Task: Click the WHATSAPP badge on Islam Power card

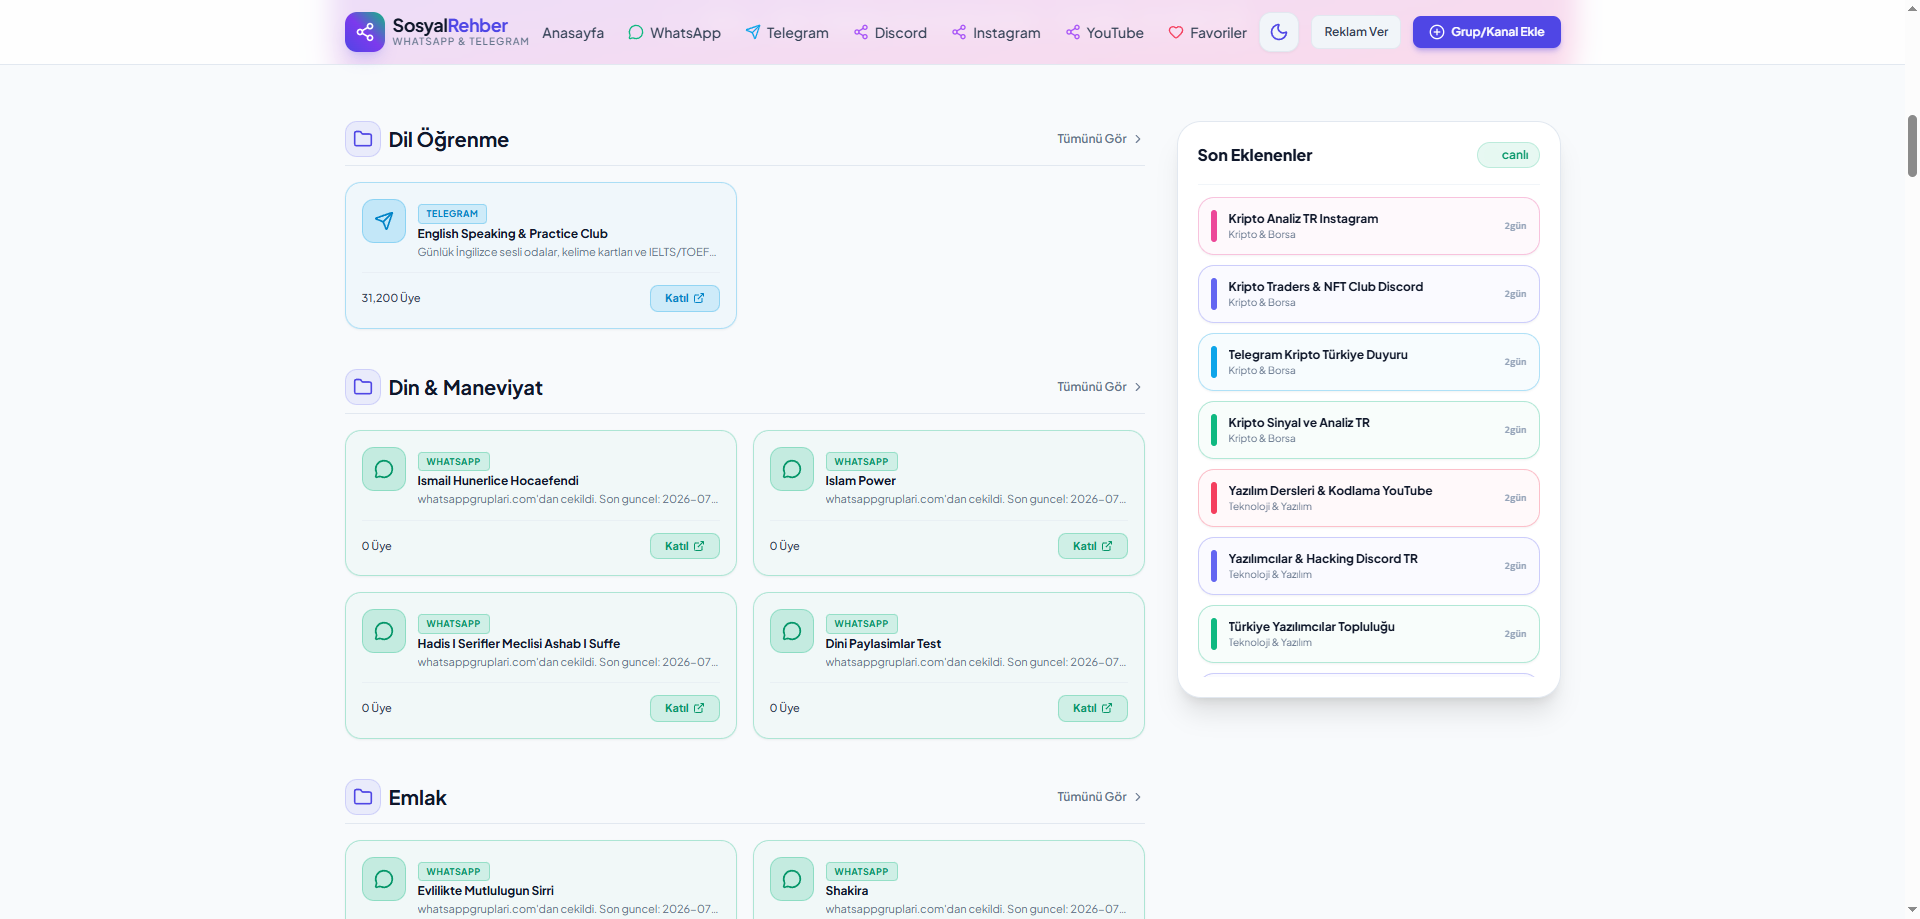Action: point(861,462)
